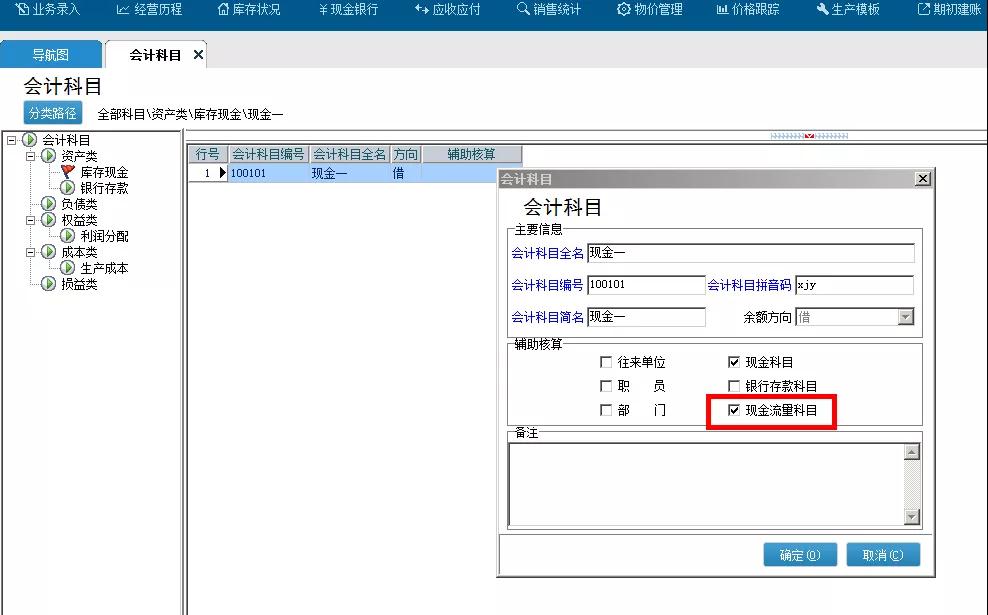Confirm with the 确定 button
Viewport: 988px width, 615px height.
click(x=799, y=555)
